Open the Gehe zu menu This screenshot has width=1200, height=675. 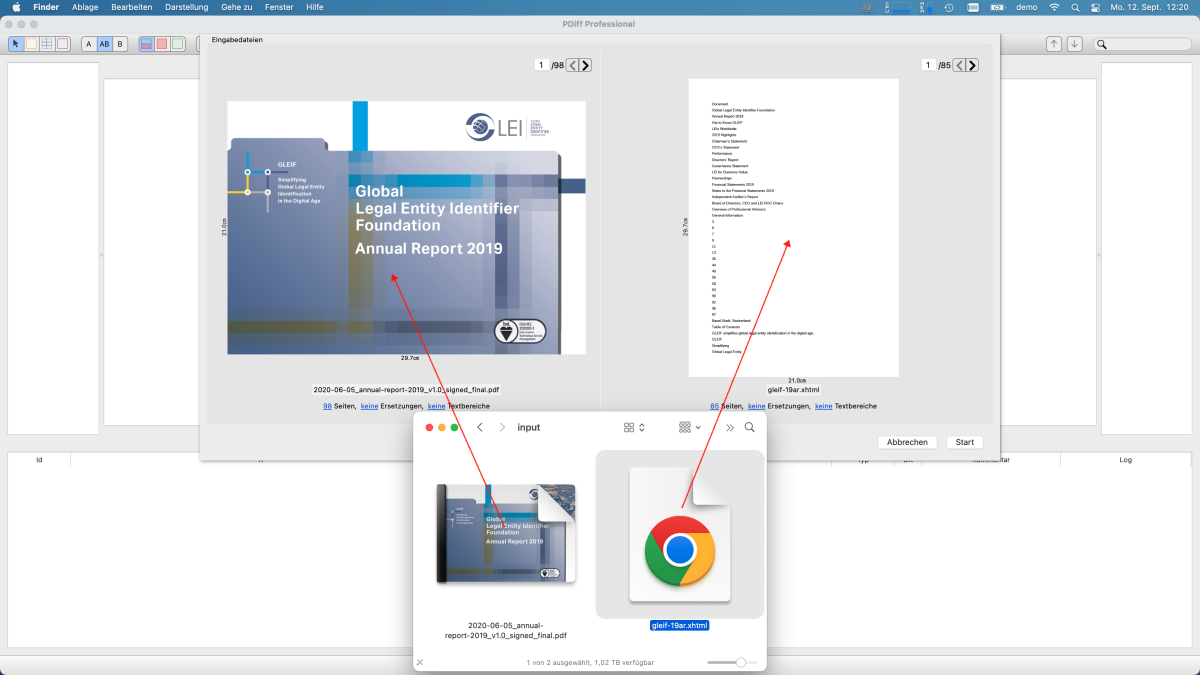point(237,7)
